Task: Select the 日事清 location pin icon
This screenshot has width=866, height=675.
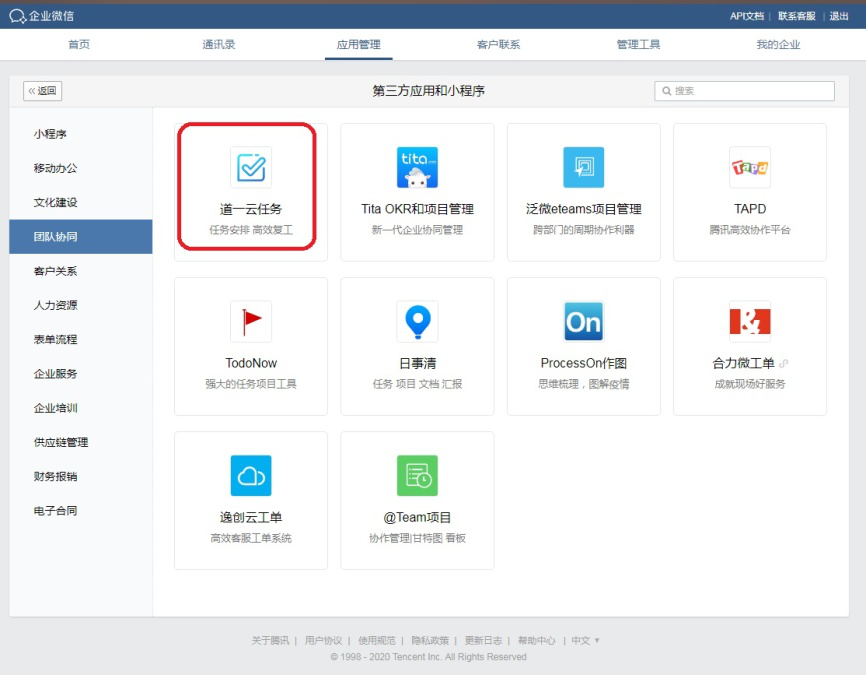Action: [x=417, y=322]
